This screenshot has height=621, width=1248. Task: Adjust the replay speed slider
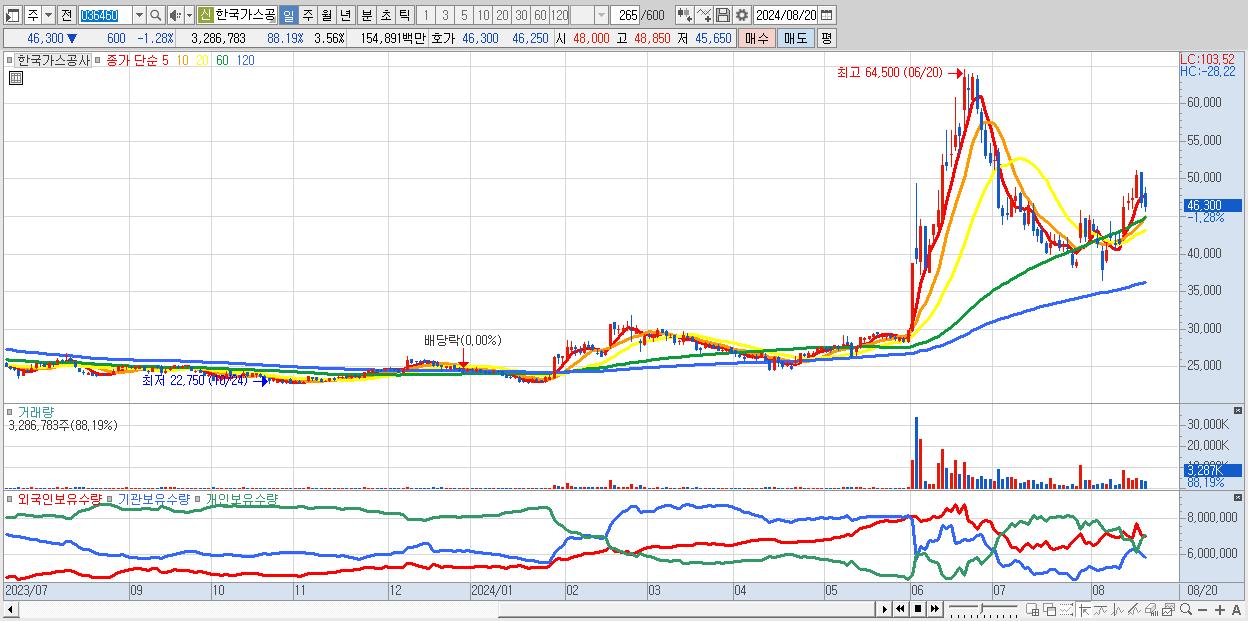983,609
